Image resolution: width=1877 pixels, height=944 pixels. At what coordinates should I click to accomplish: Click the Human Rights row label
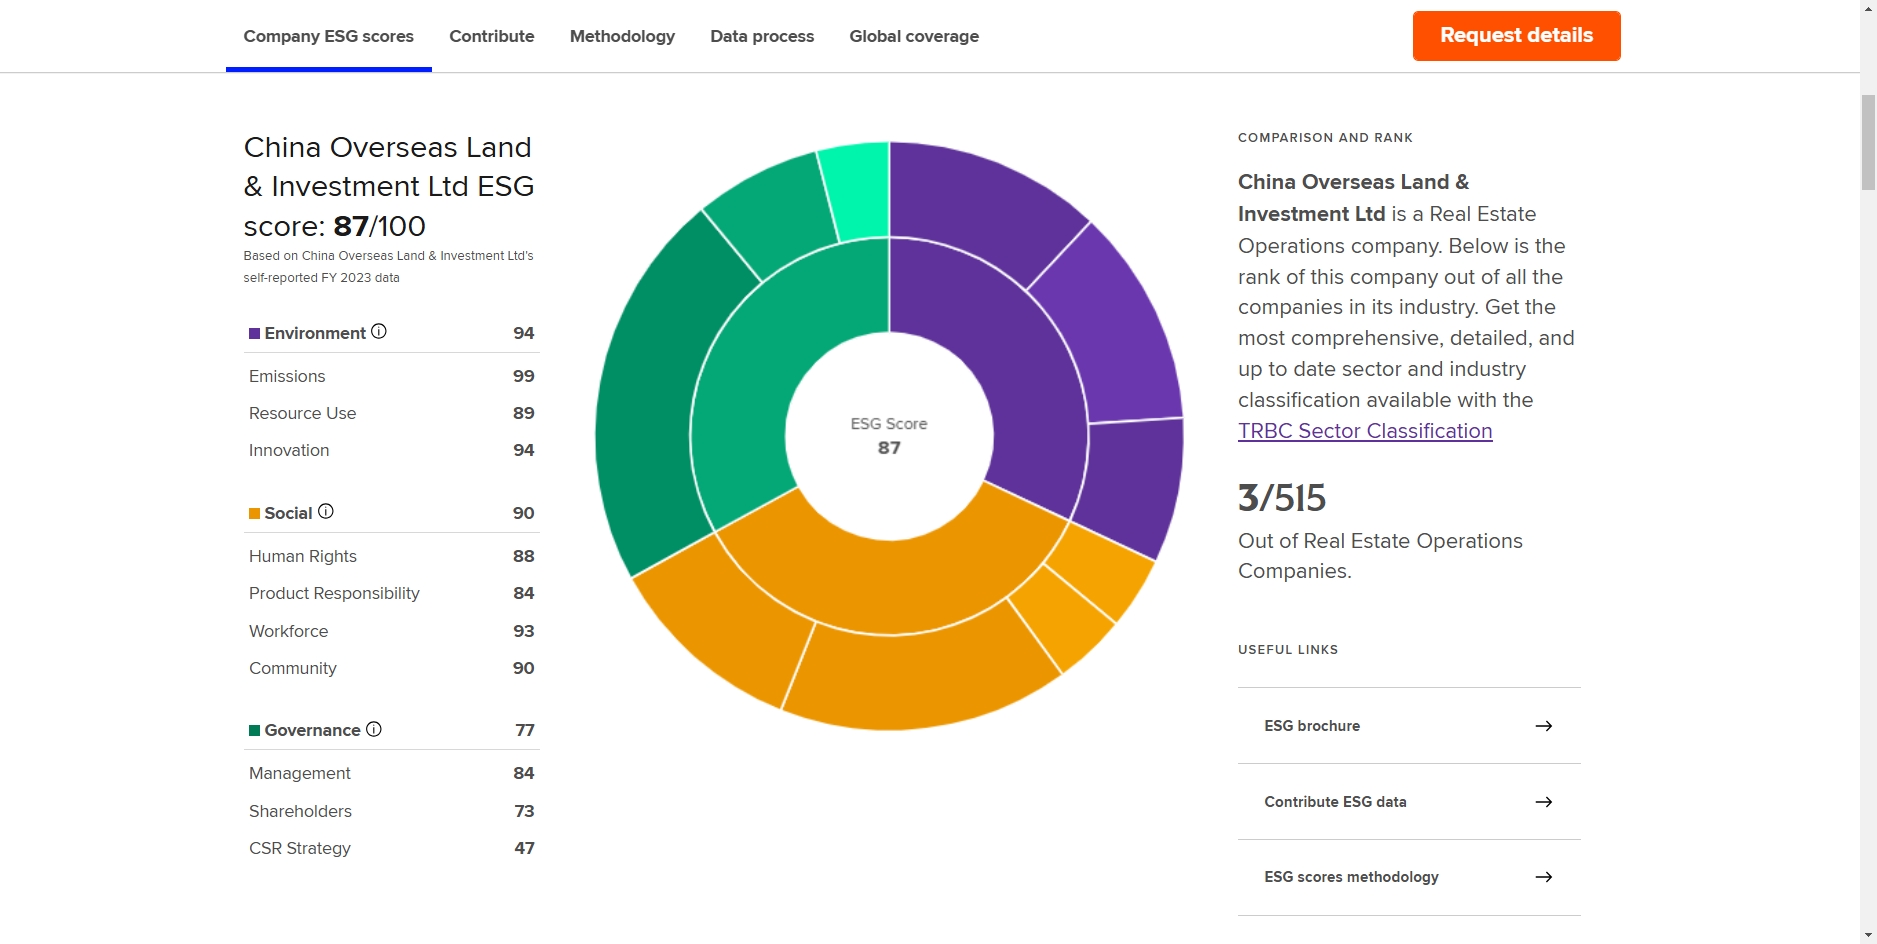point(303,556)
